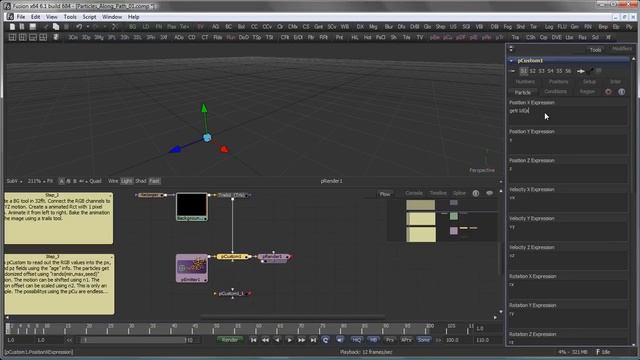Switch to the Flow tab

point(385,194)
